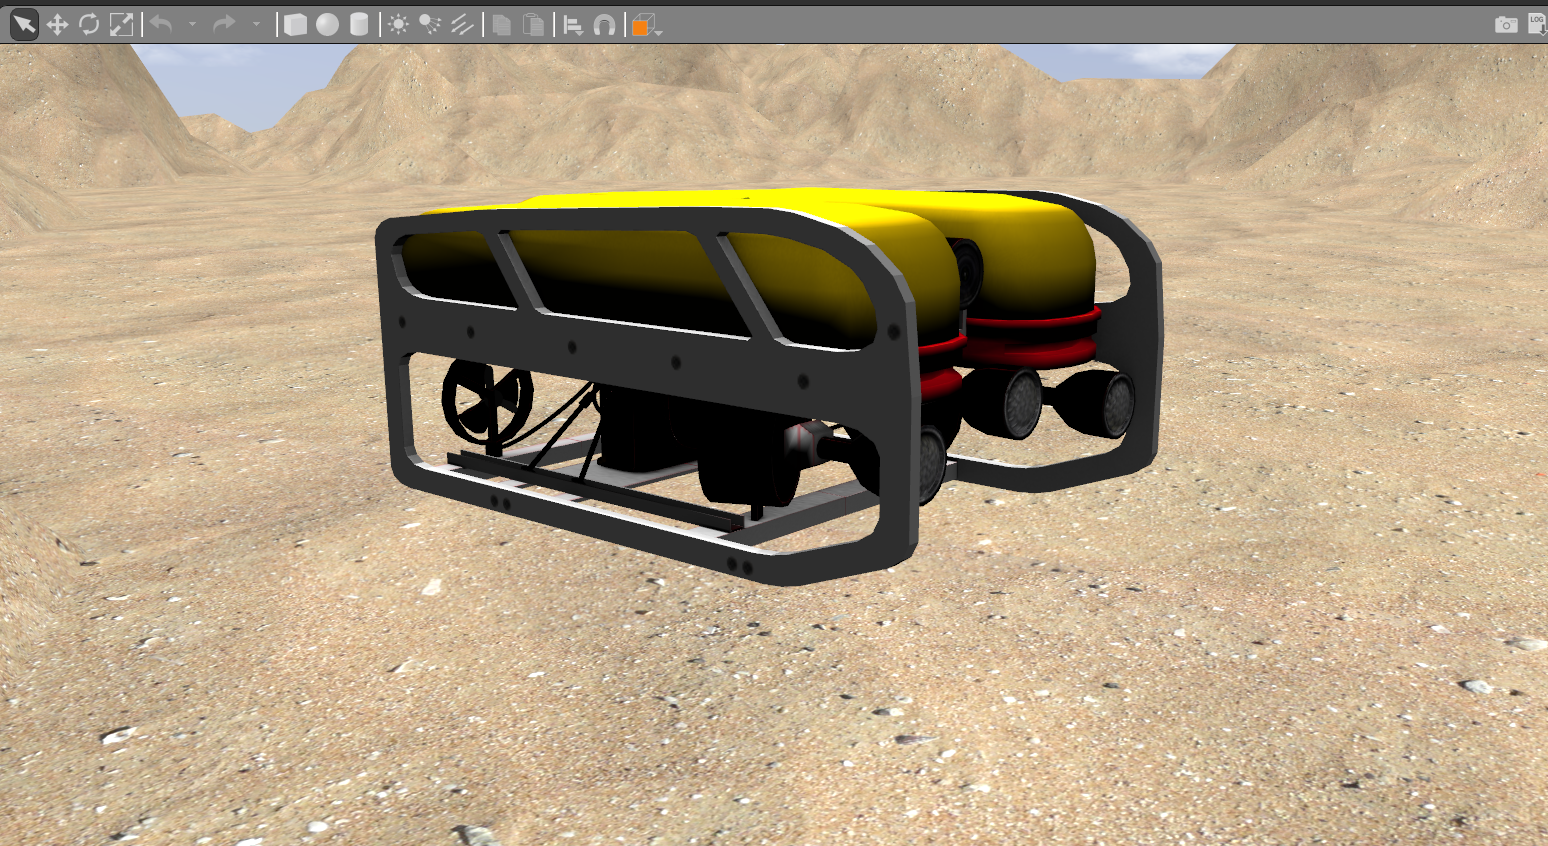This screenshot has height=846, width=1548.
Task: Open the align tool dropdown
Action: point(573,25)
